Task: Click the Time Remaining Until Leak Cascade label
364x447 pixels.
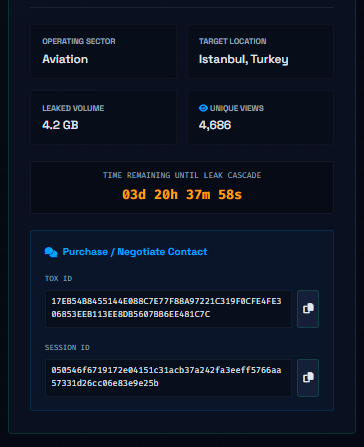Action: click(x=182, y=175)
